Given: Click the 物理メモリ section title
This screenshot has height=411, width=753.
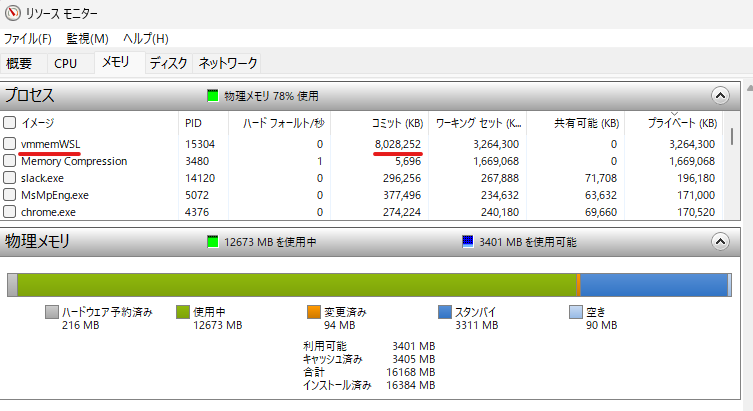Looking at the screenshot, I should tap(37, 241).
